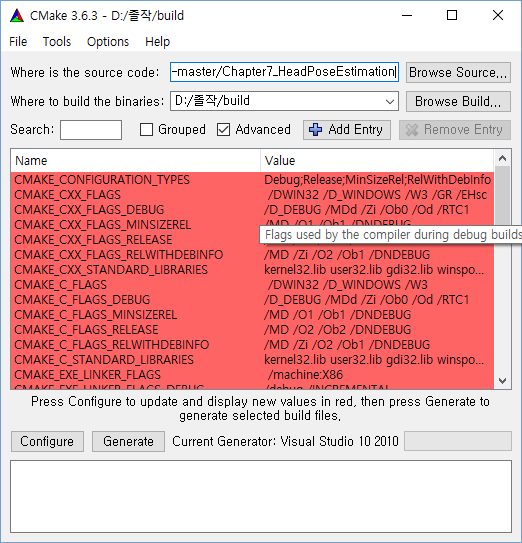Maximize the CMake window
522x543 pixels.
(452, 15)
